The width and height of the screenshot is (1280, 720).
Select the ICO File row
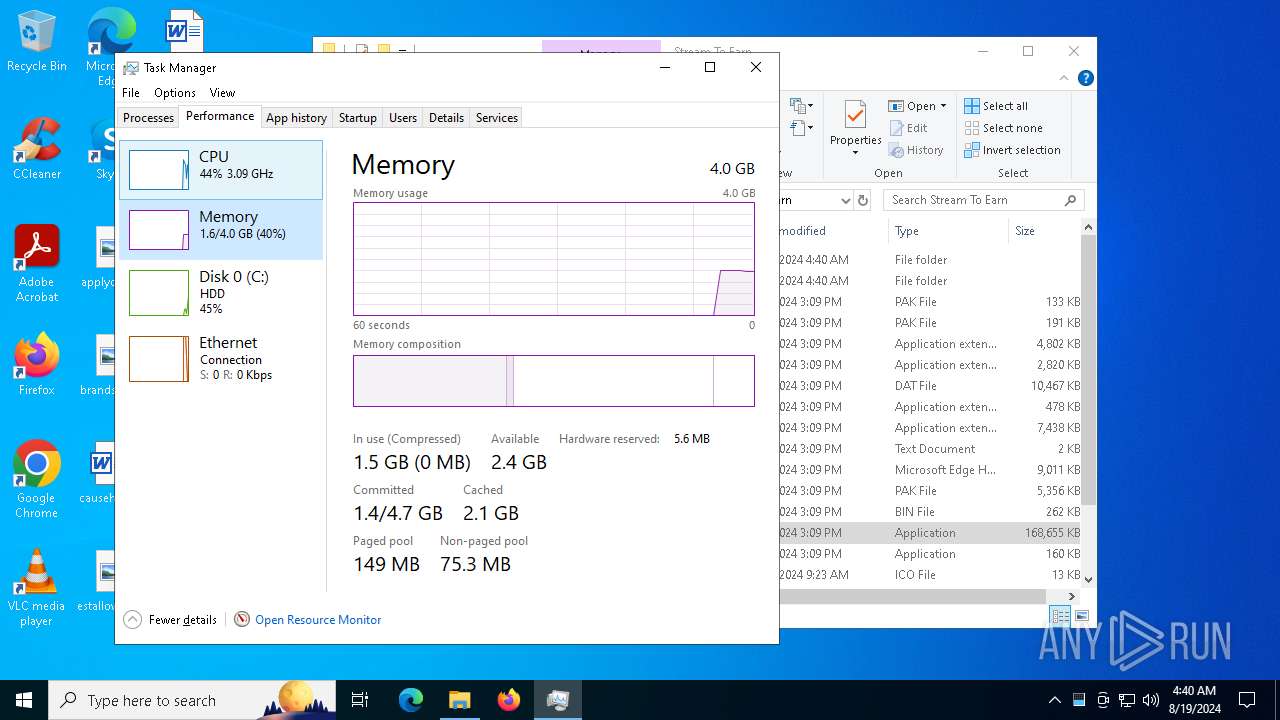930,575
